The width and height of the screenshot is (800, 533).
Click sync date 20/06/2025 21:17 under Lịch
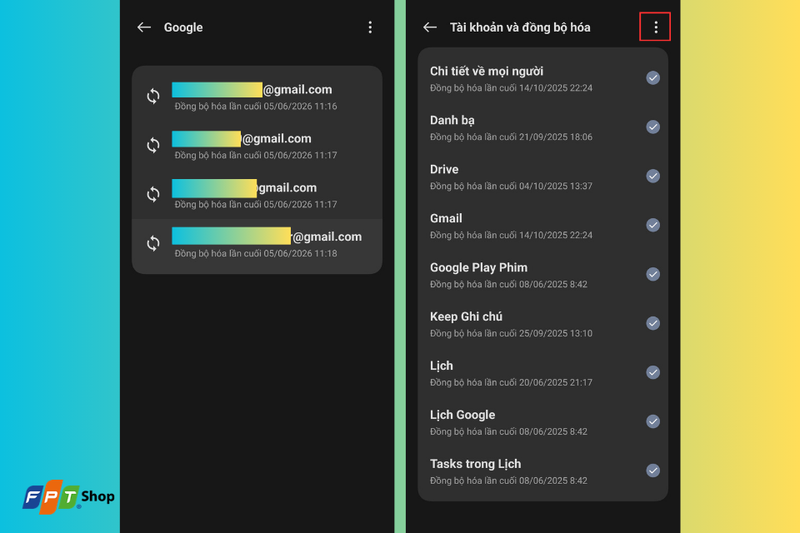(556, 383)
